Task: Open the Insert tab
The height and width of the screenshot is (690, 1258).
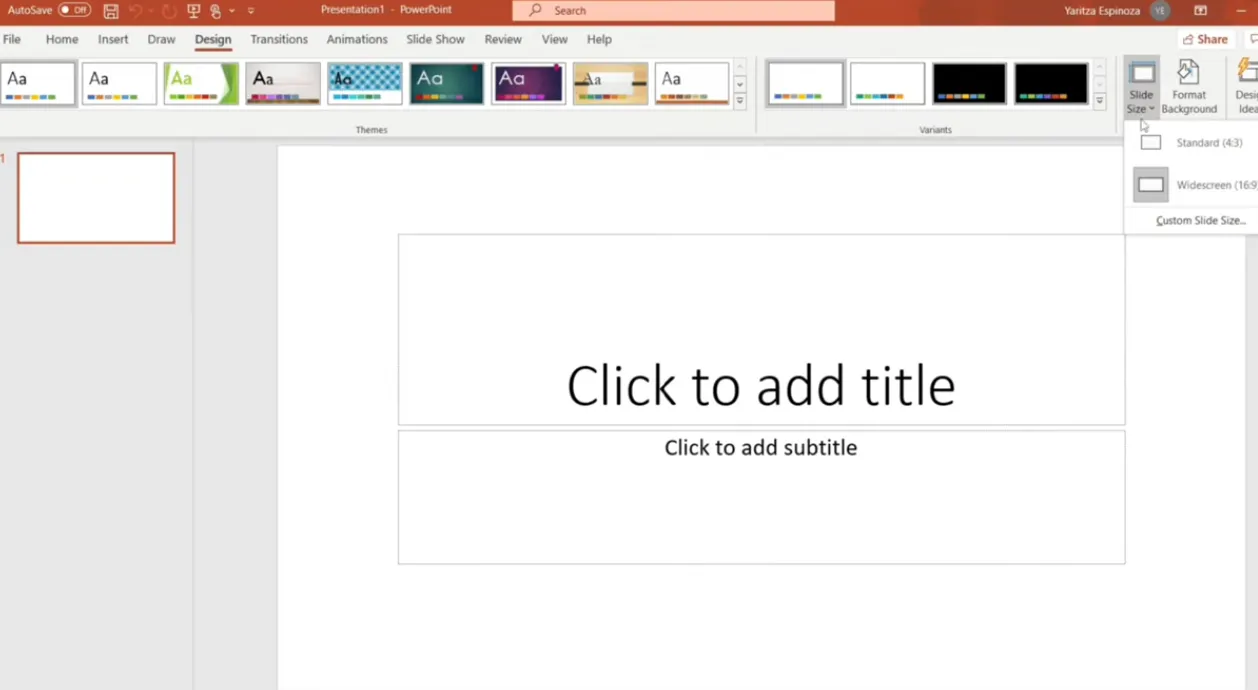Action: click(113, 39)
